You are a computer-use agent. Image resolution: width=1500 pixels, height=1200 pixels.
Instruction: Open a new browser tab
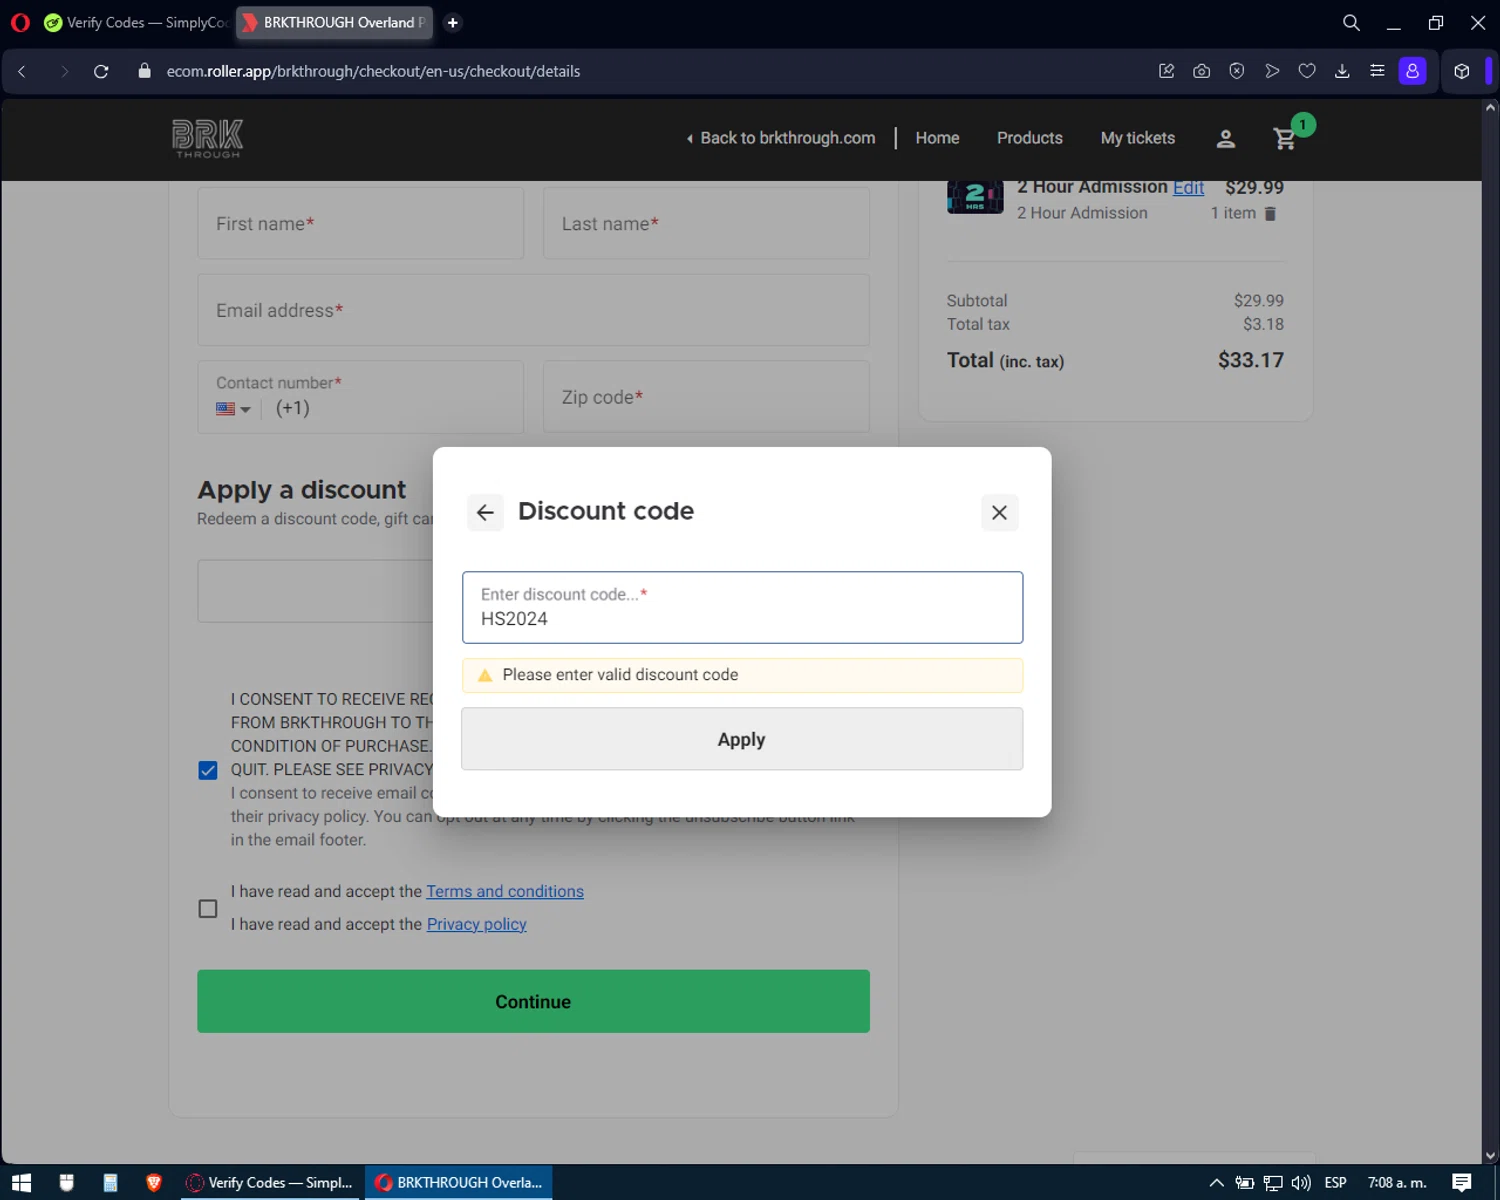pyautogui.click(x=453, y=22)
